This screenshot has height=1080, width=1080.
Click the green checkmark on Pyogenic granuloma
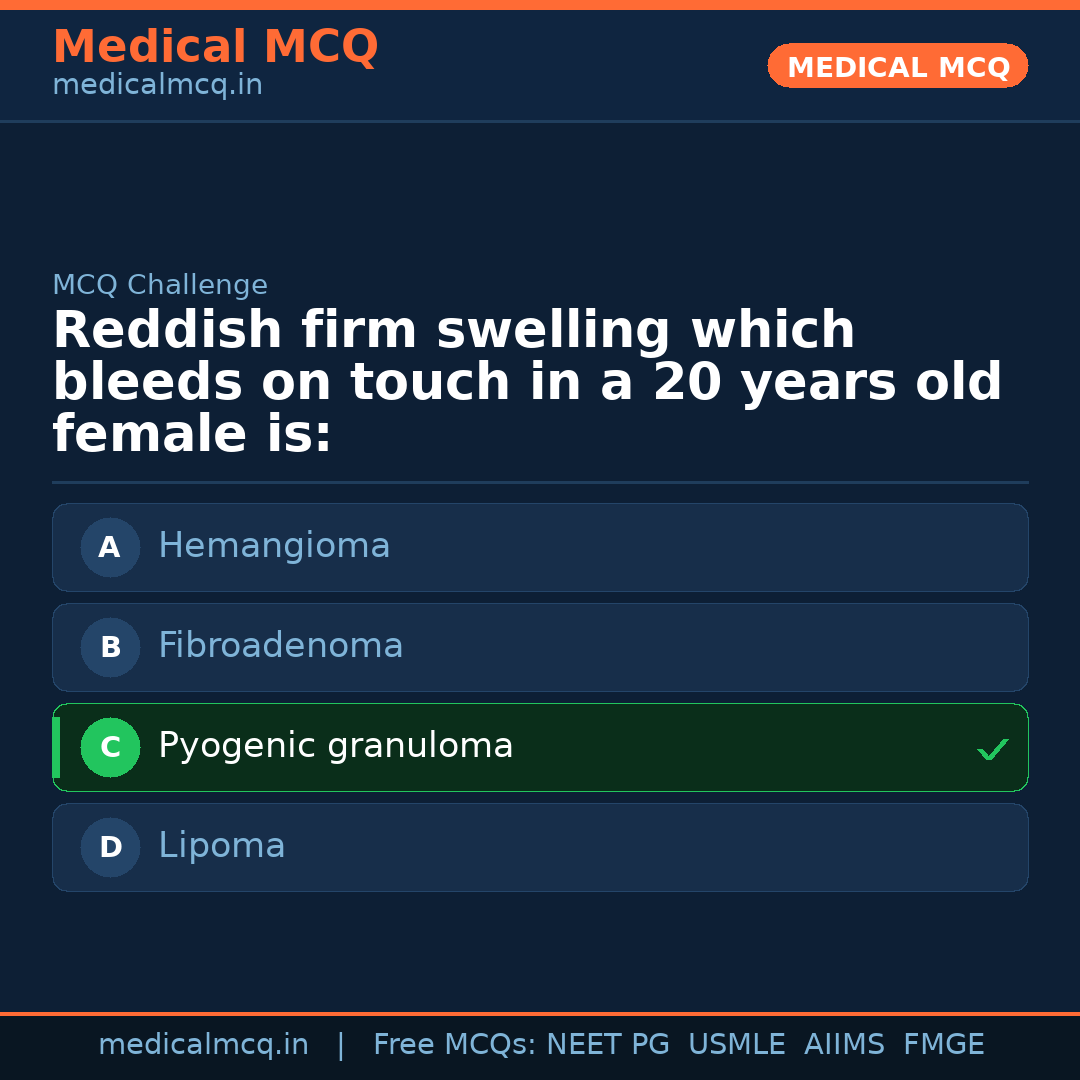(992, 749)
